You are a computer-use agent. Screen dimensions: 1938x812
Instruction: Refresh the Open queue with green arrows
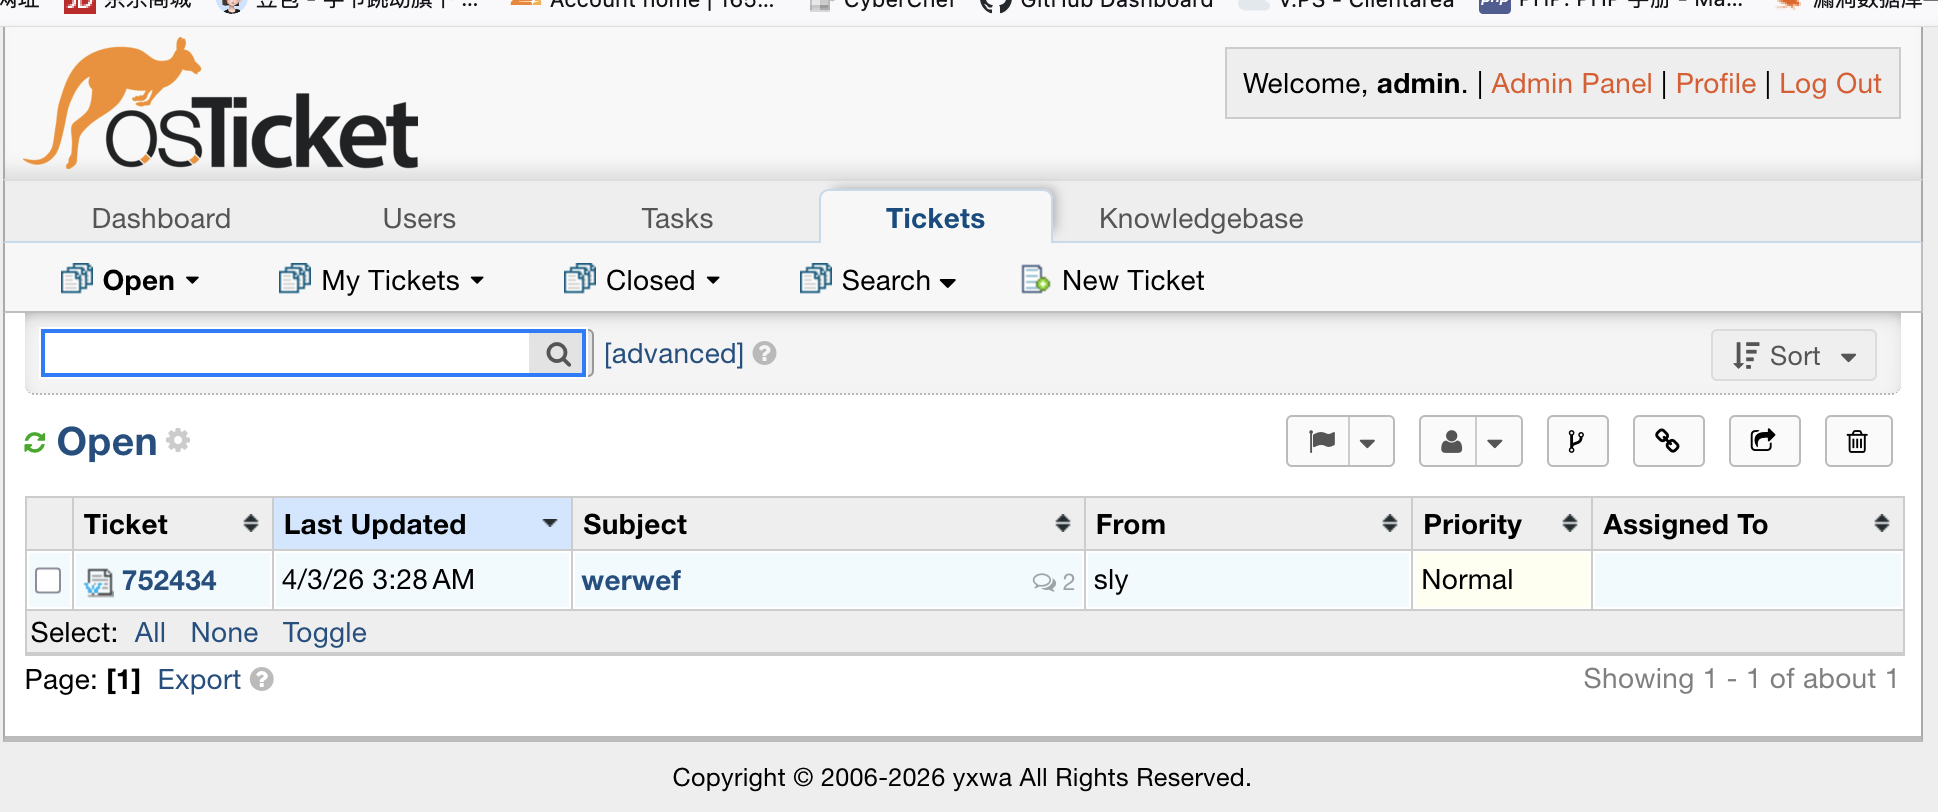pyautogui.click(x=35, y=442)
